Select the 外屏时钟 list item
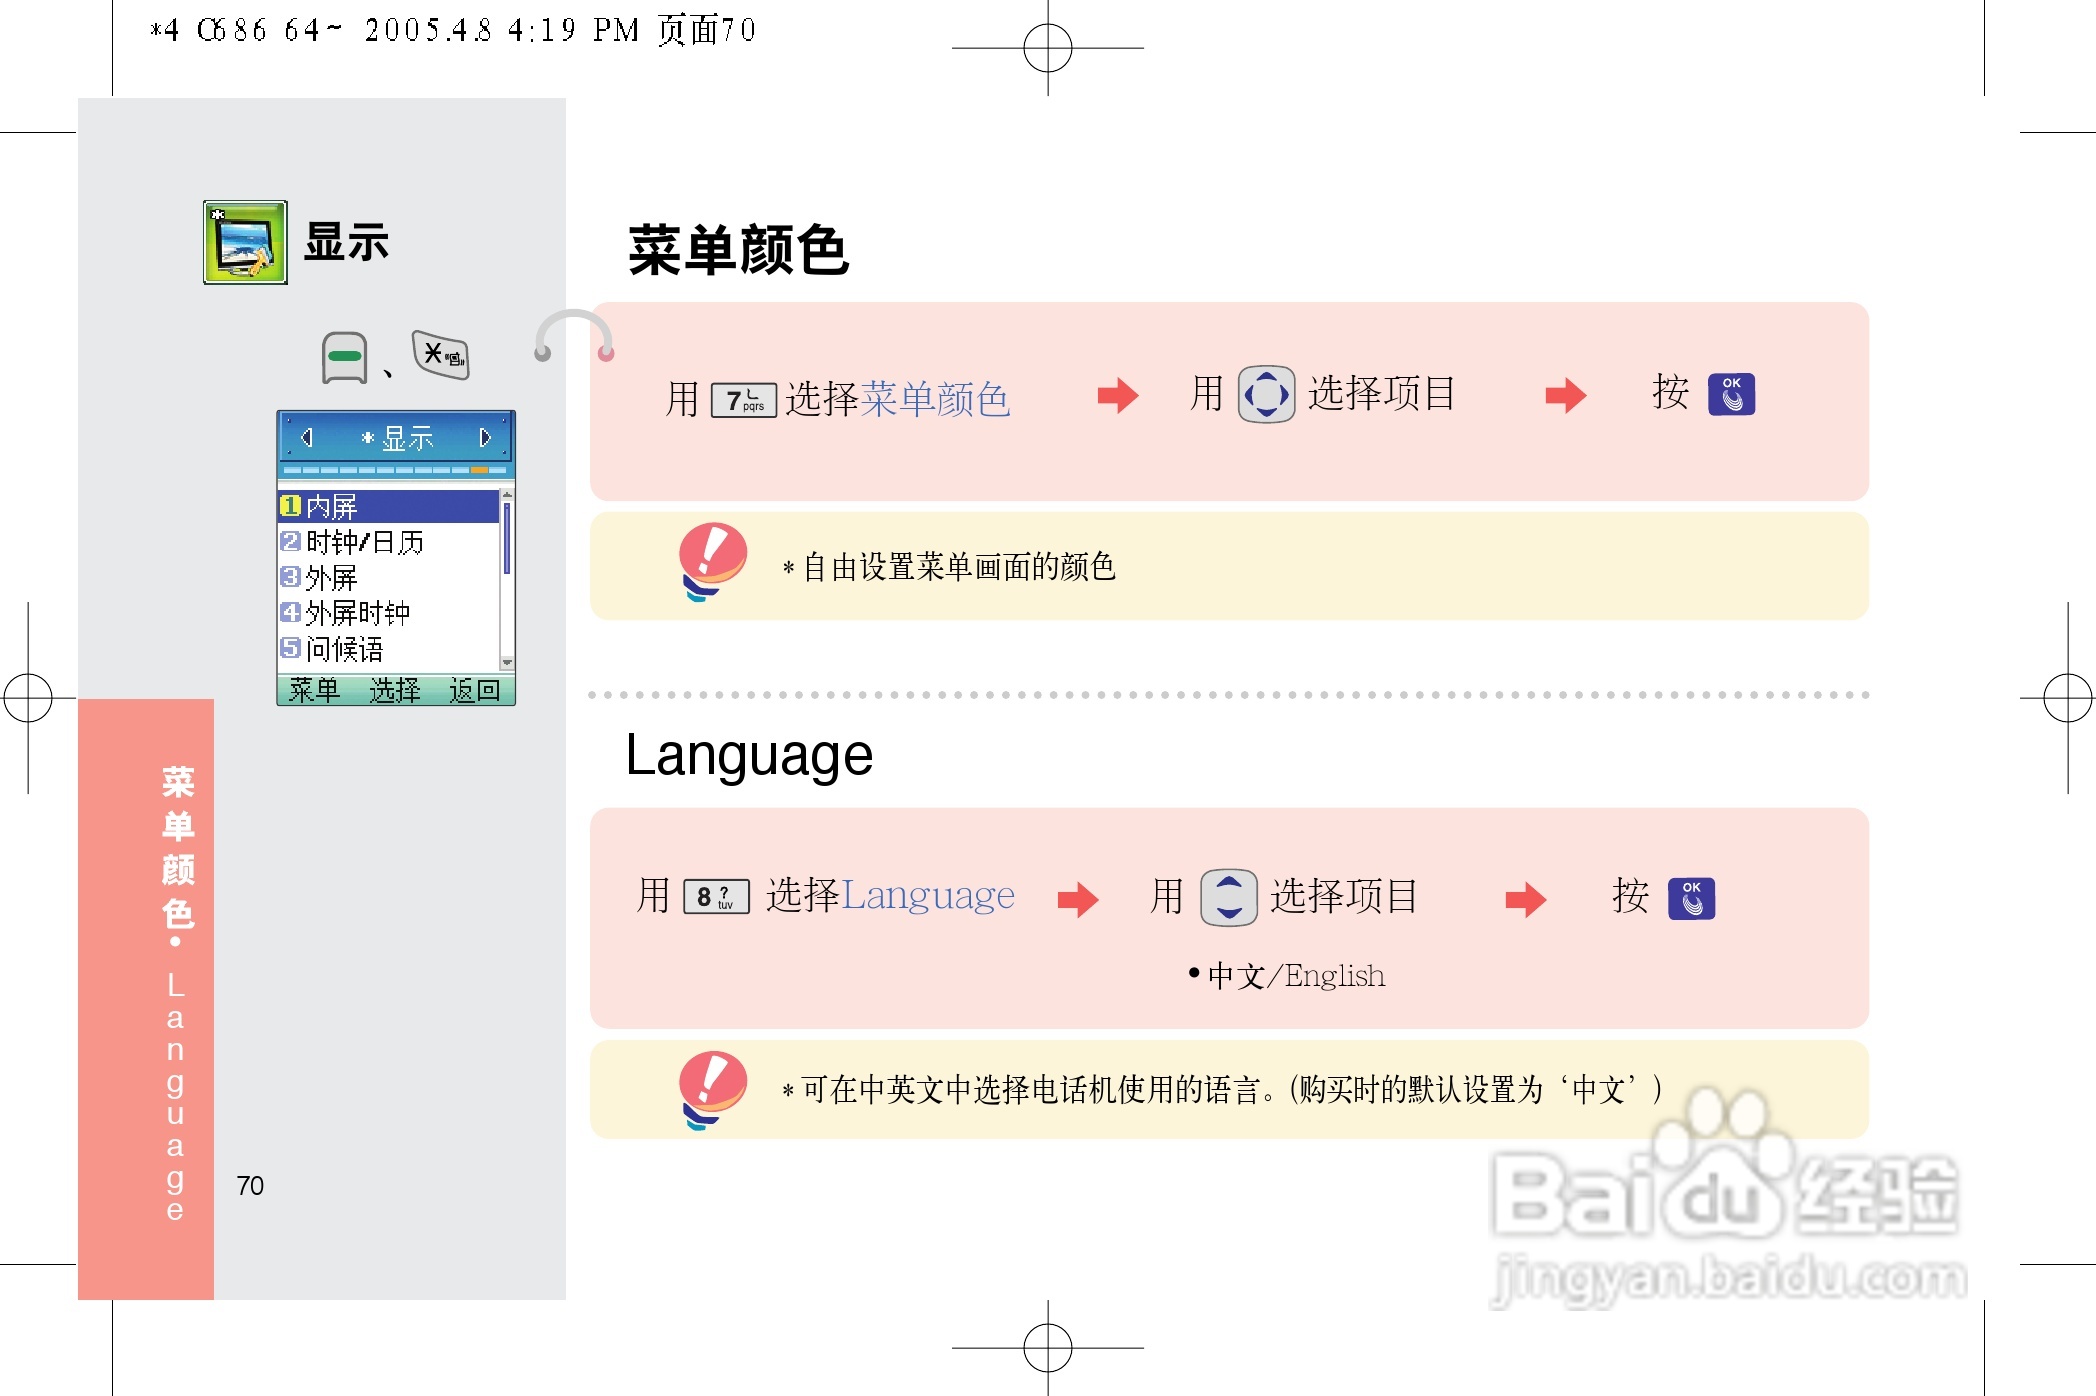 point(358,613)
